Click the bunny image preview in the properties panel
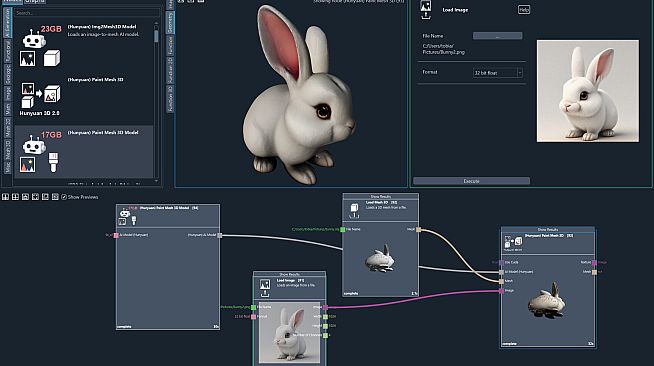The width and height of the screenshot is (654, 366). [588, 91]
